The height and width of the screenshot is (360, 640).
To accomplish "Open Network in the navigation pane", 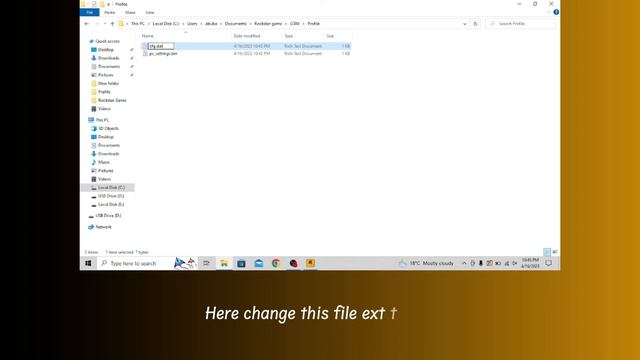I will tap(103, 227).
